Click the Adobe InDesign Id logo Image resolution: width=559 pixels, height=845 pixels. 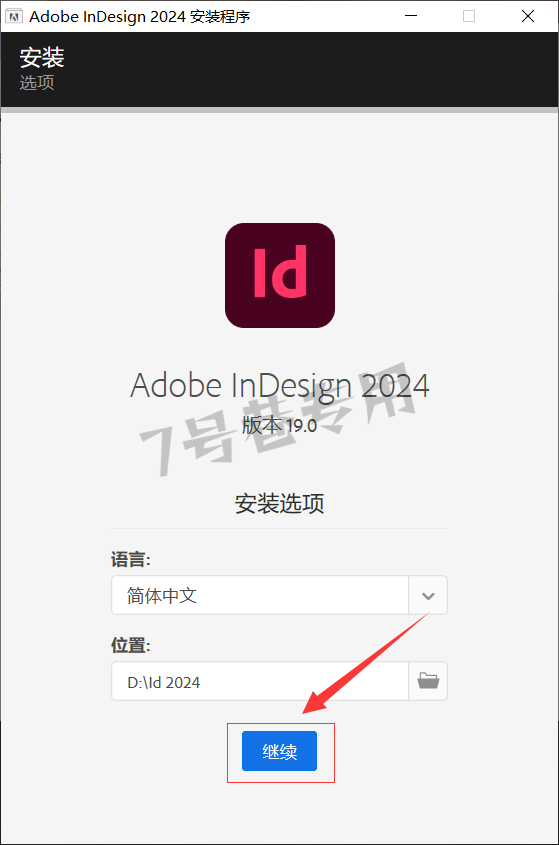click(280, 275)
